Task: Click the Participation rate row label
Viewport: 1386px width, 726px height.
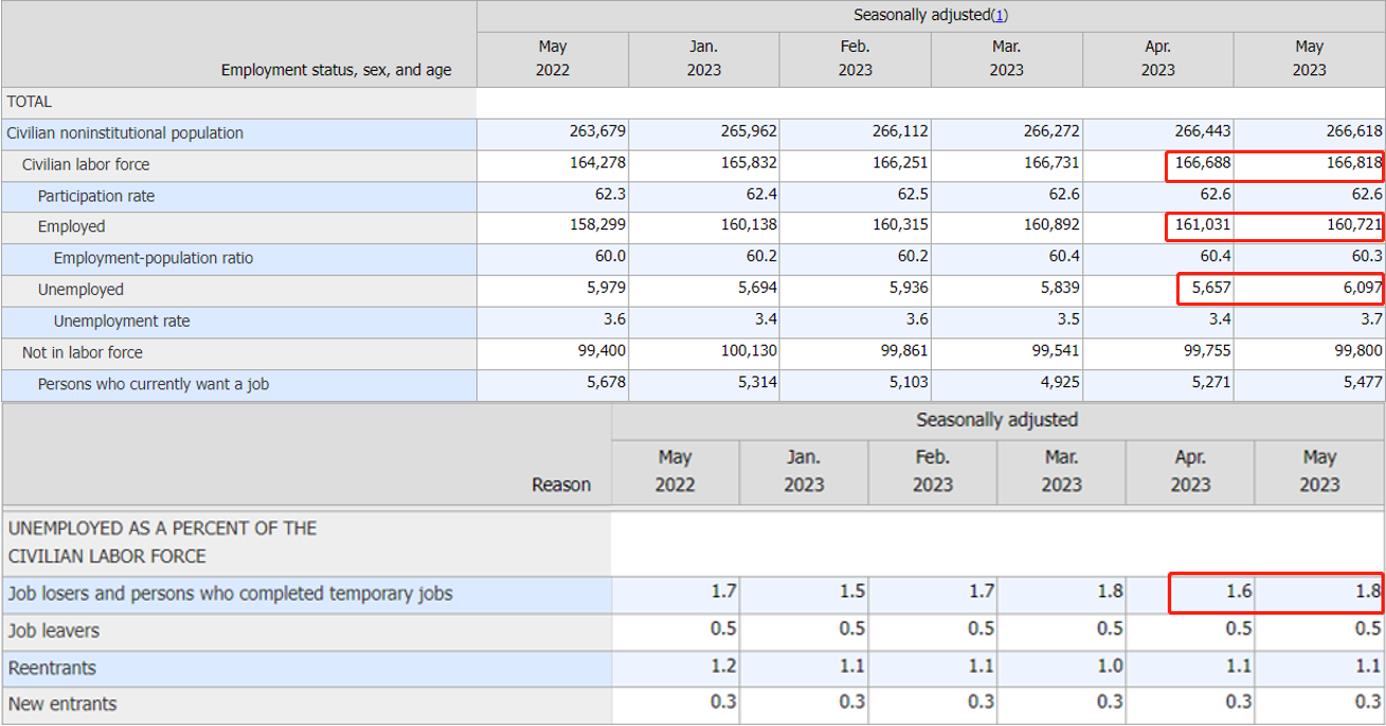Action: (96, 196)
